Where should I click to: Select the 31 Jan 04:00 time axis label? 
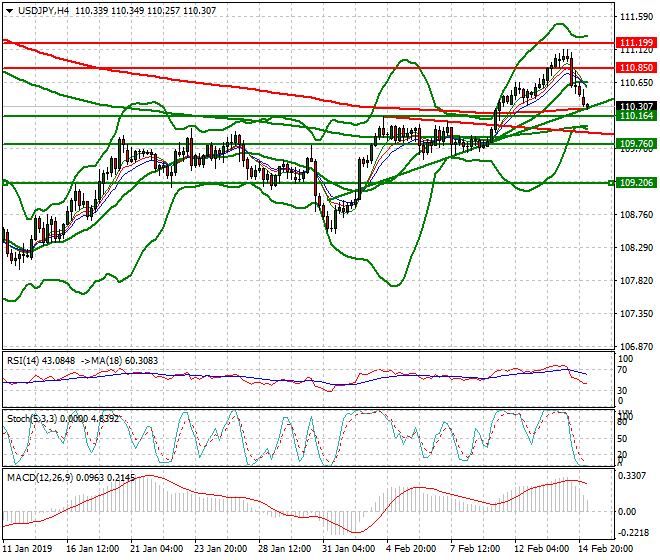coord(349,549)
